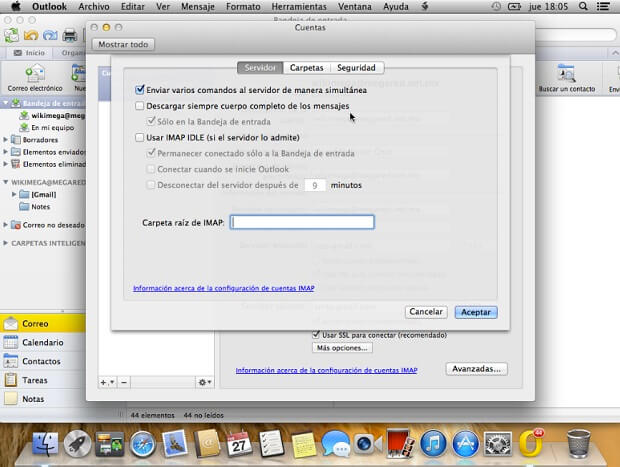The width and height of the screenshot is (620, 467).
Task: Click the Print toolbar icon
Action: [x=70, y=36]
